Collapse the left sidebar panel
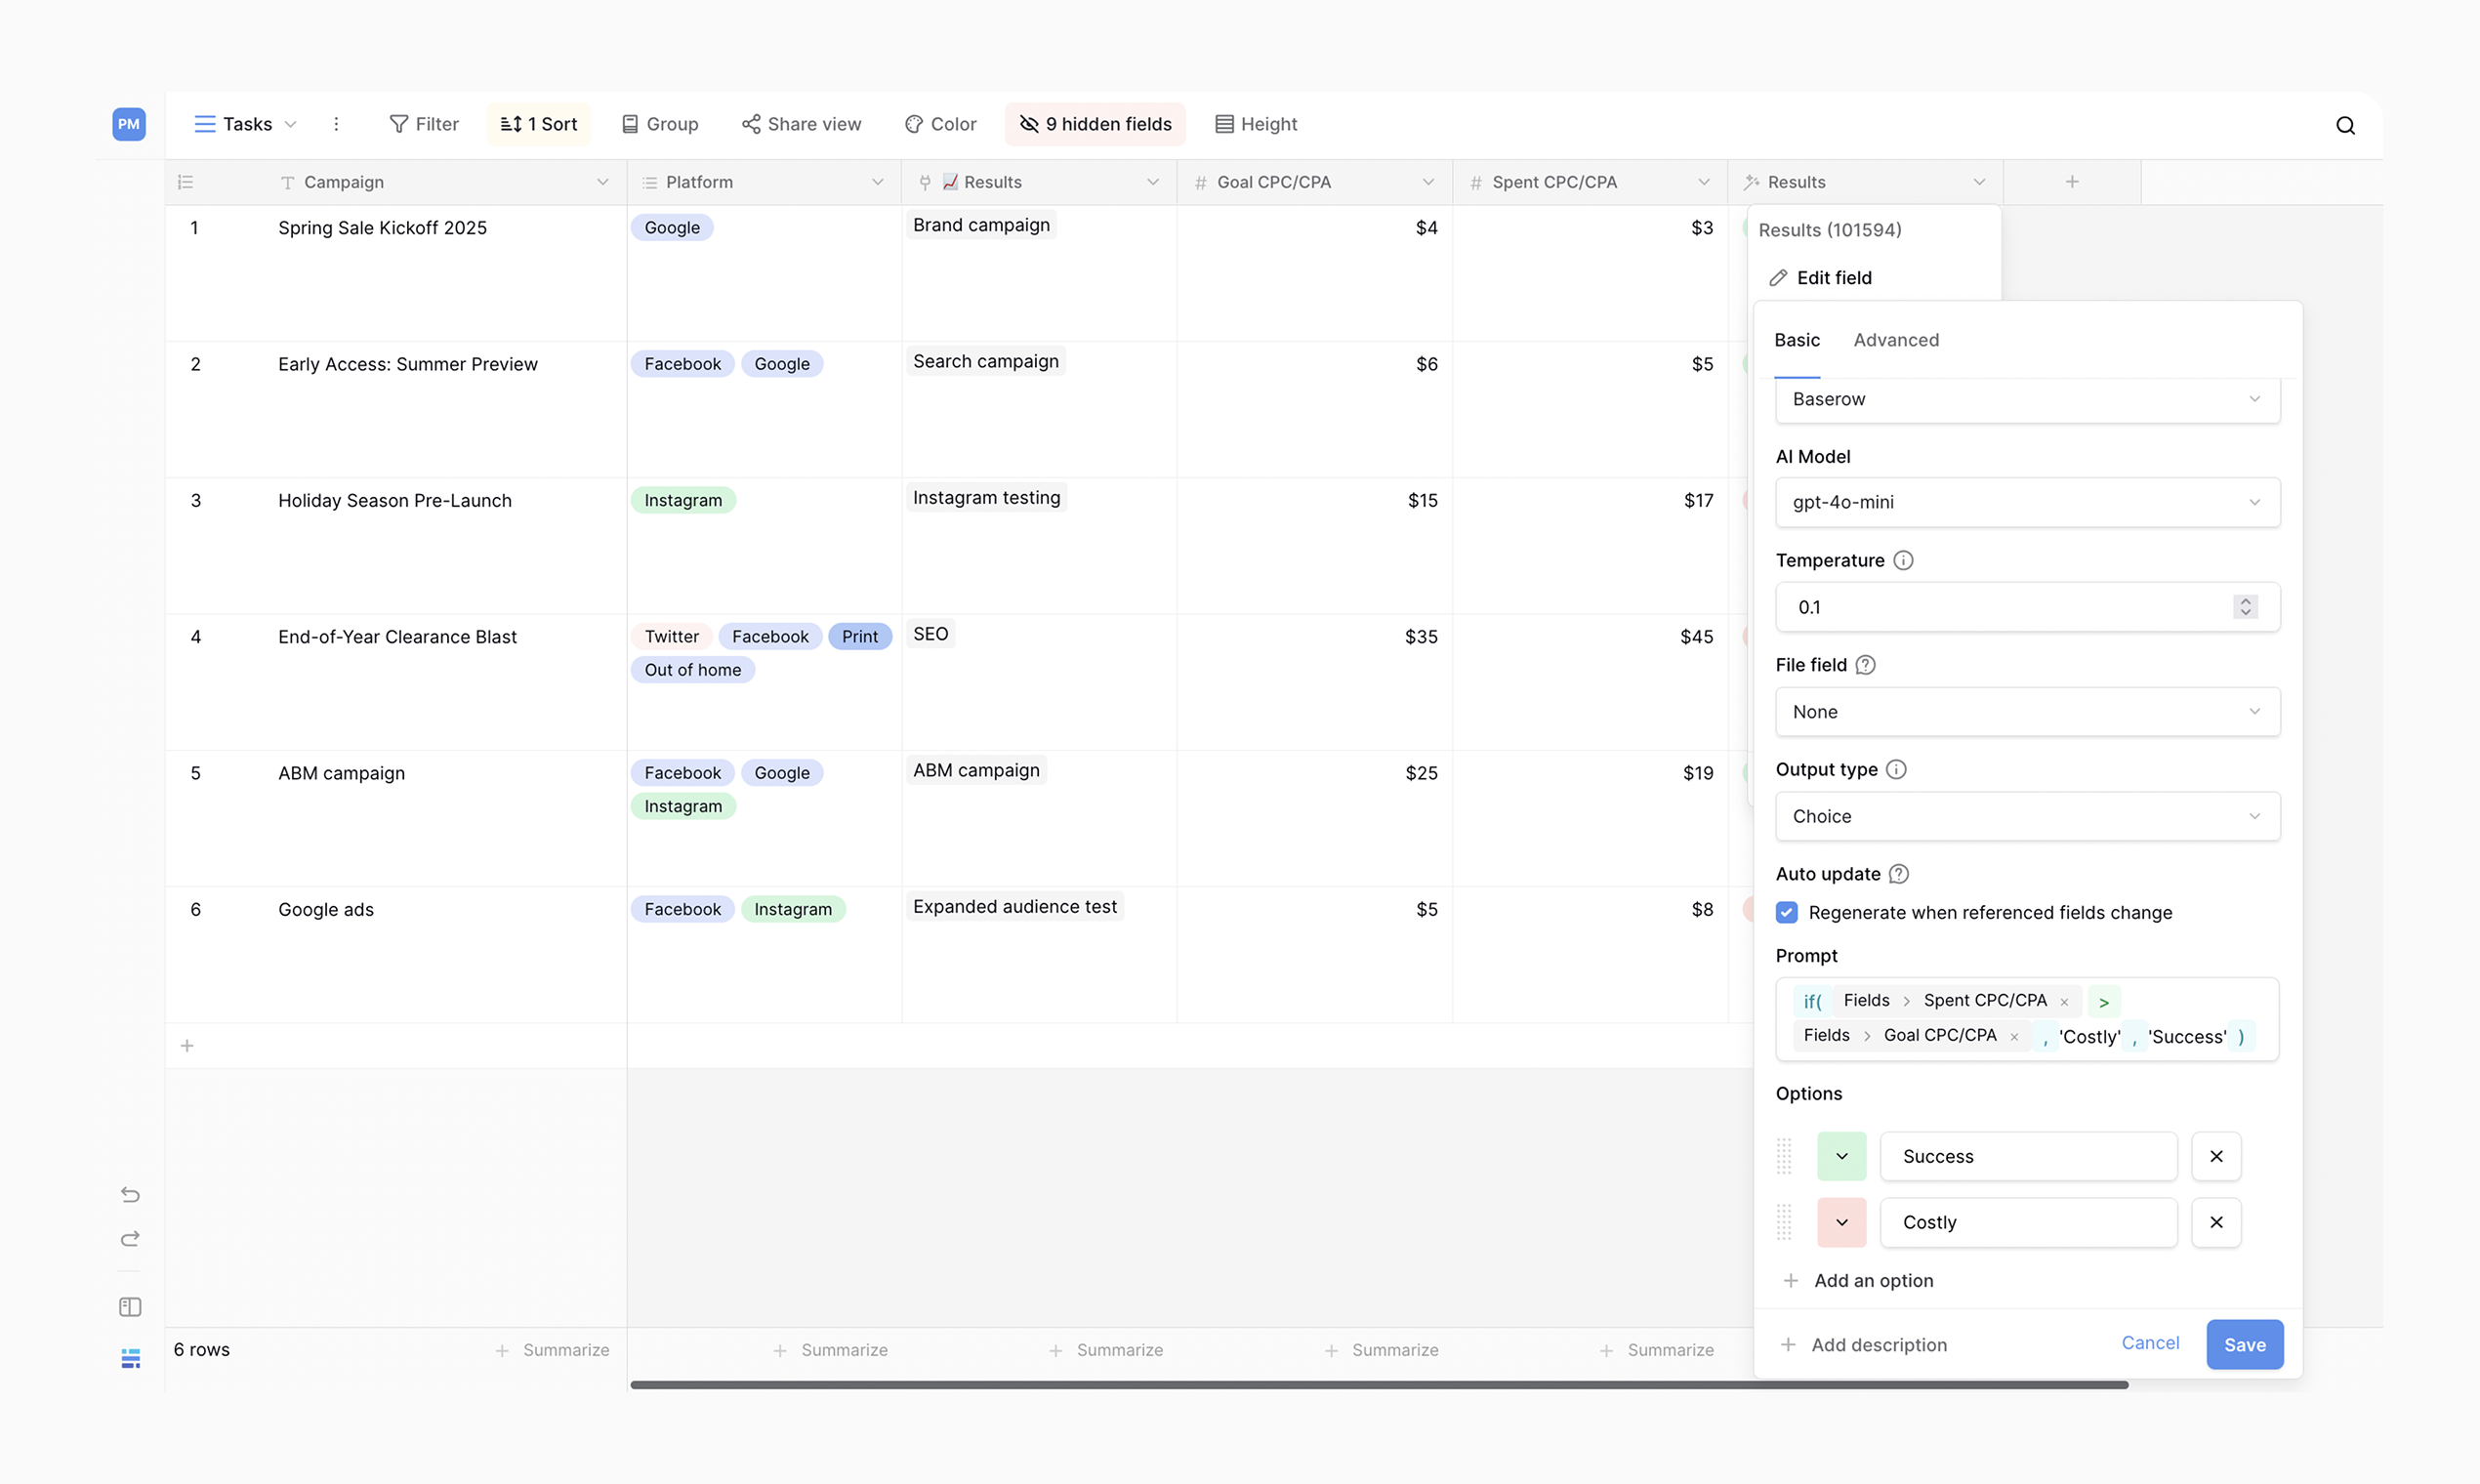This screenshot has height=1484, width=2480. [x=130, y=1306]
